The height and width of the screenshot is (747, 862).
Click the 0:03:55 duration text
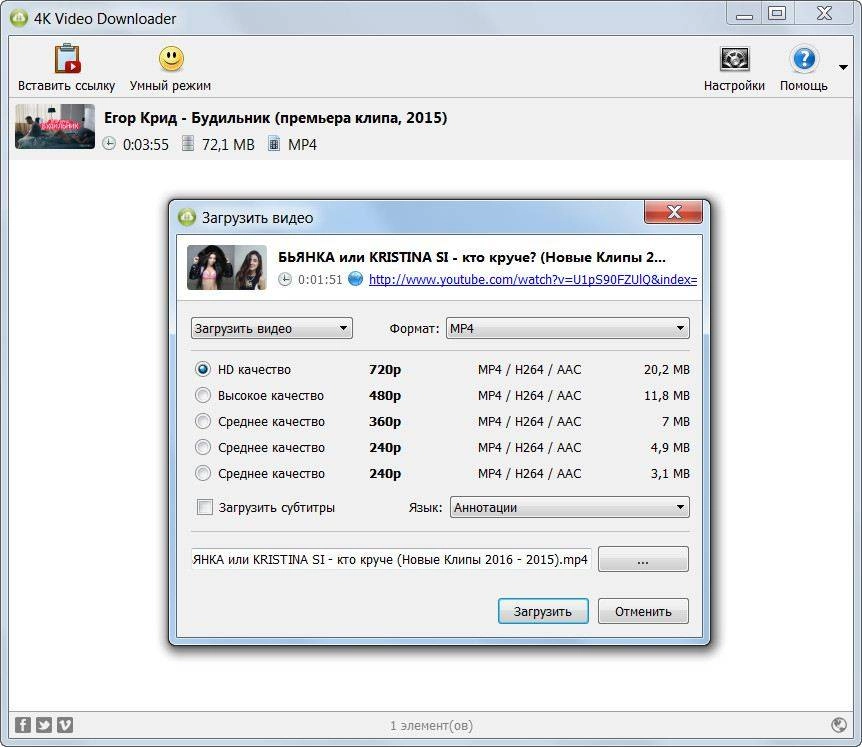[146, 145]
